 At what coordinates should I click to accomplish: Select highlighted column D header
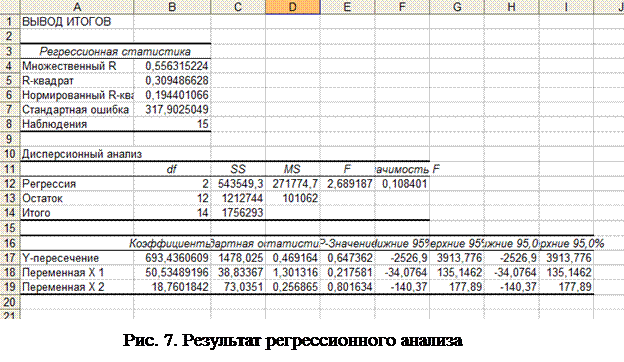[x=292, y=7]
